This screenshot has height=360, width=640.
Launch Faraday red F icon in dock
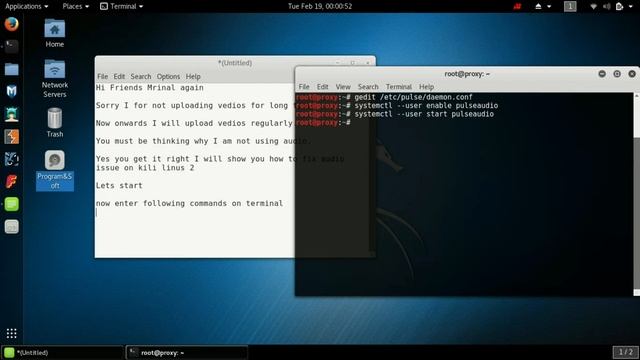[11, 181]
